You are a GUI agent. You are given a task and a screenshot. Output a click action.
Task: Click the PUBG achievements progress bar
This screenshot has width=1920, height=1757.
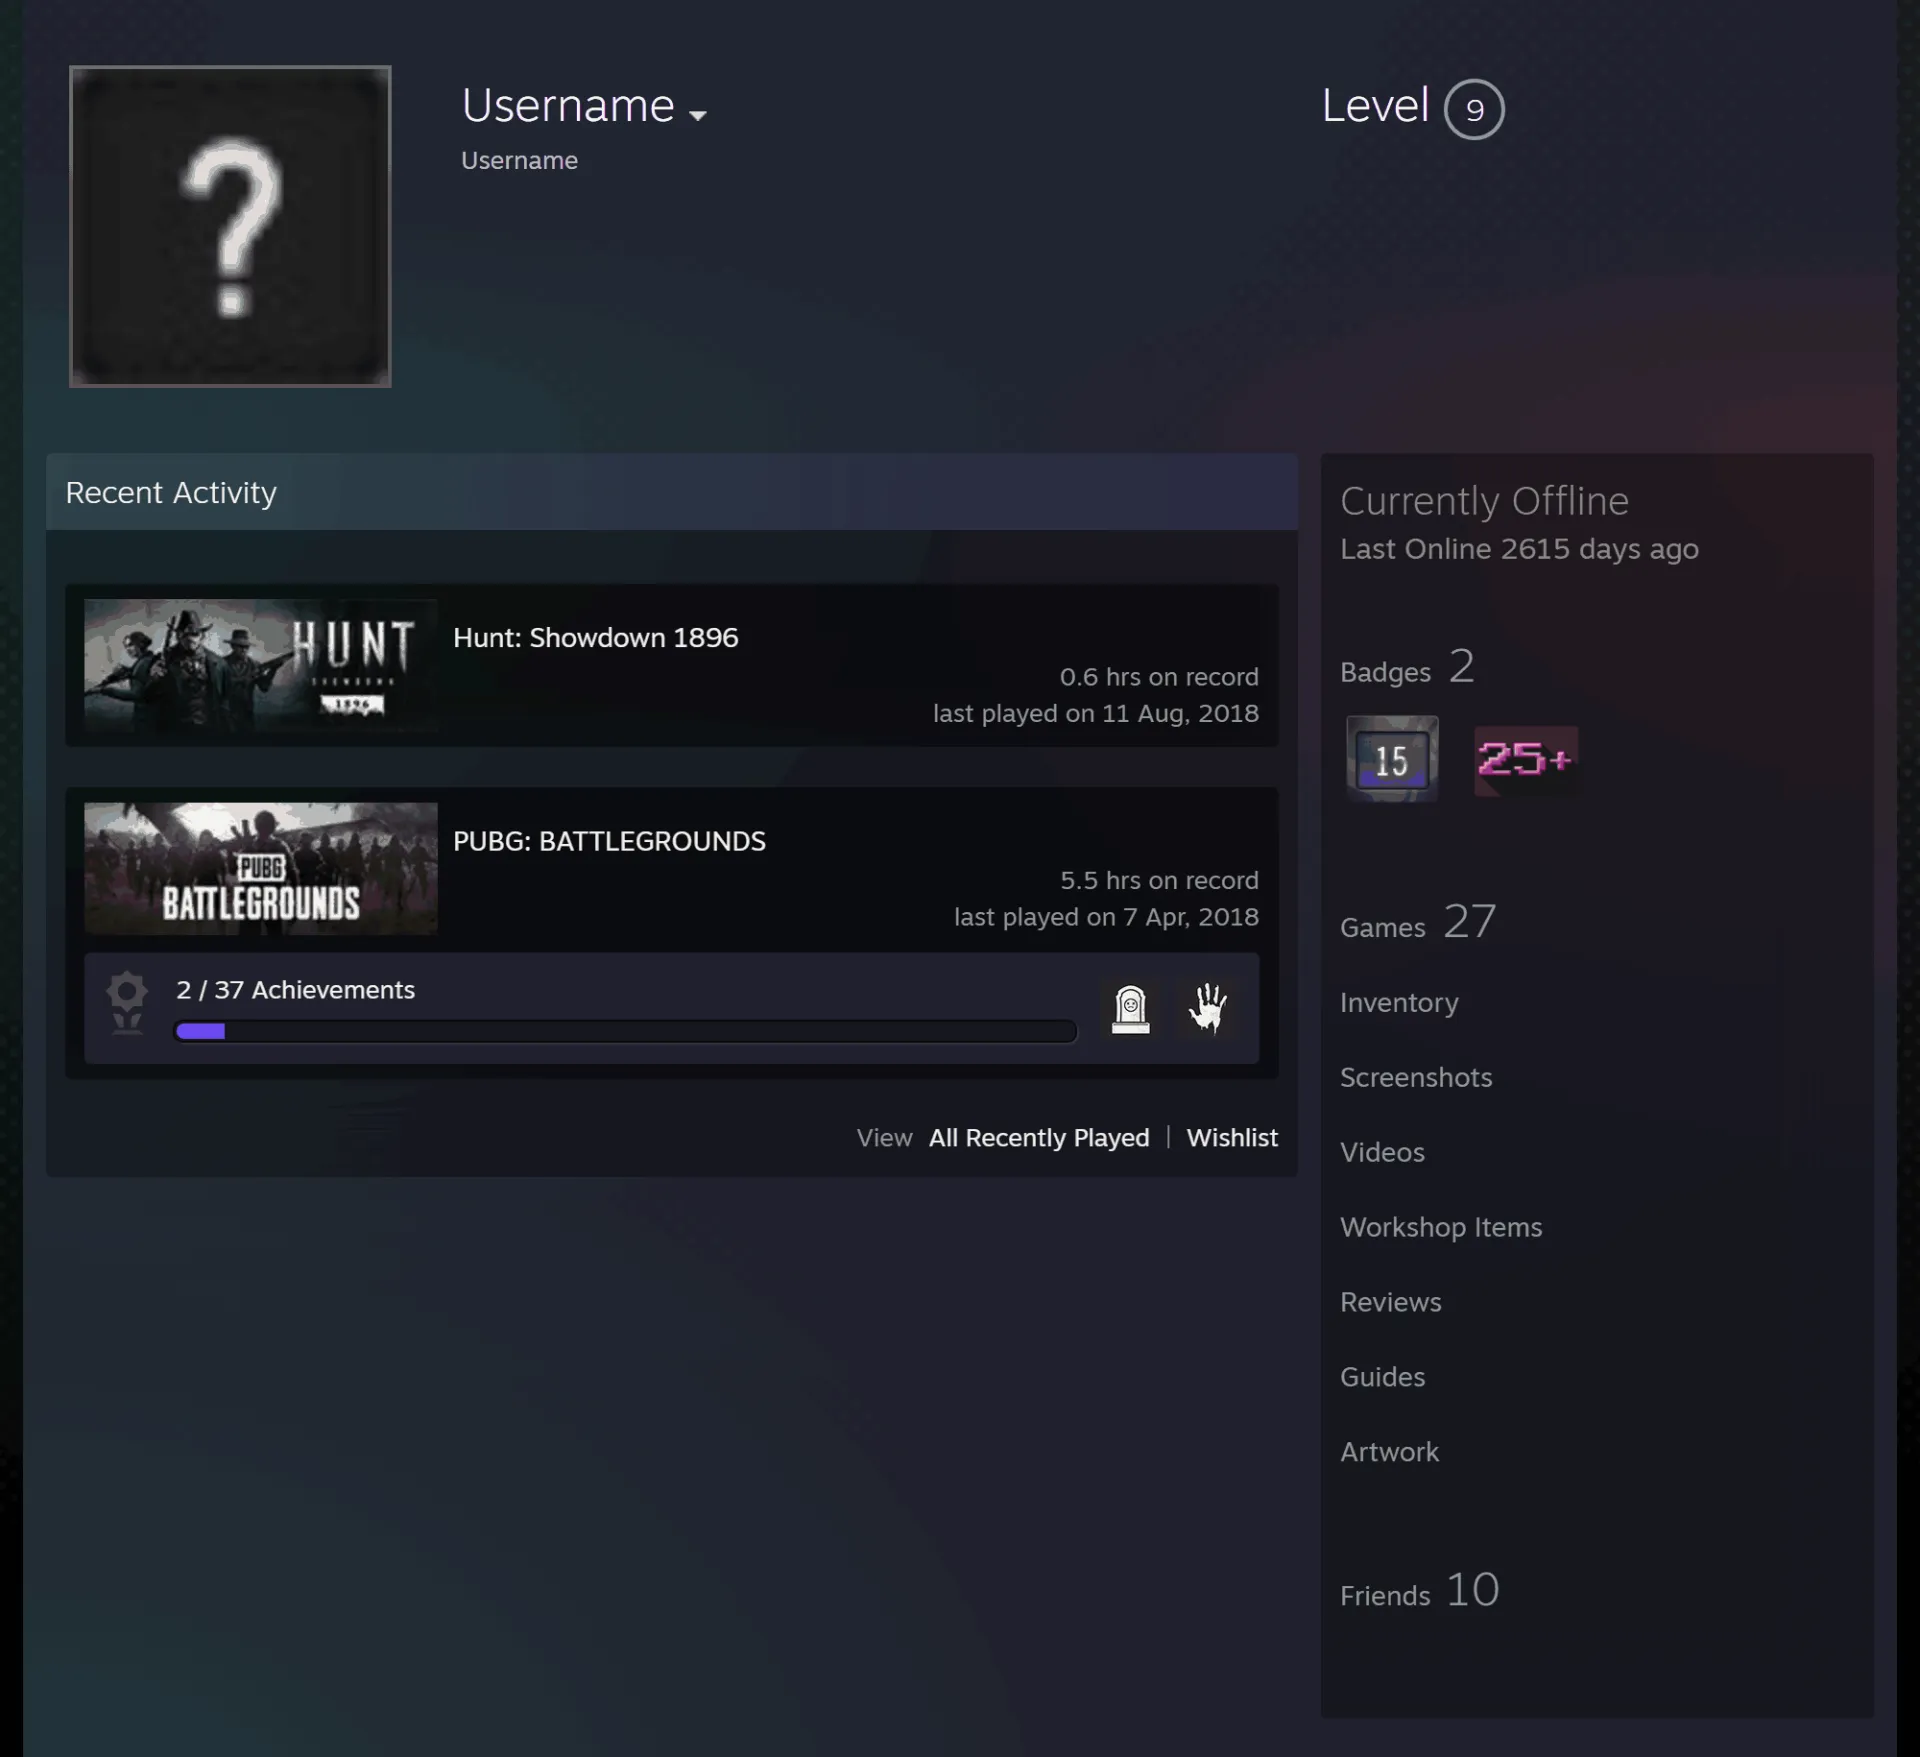(x=625, y=1031)
